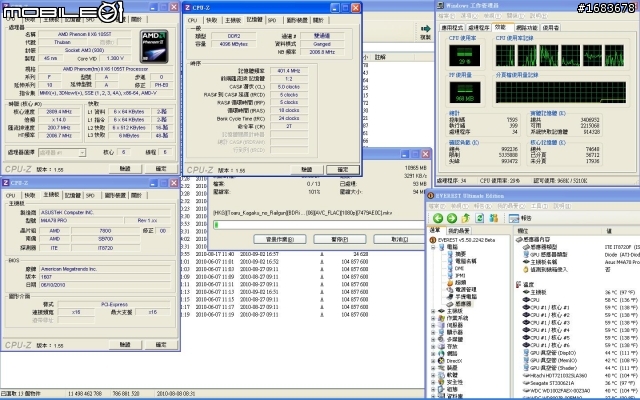Switch to 我的最愛 panel tab in EVEREST
This screenshot has height=400, width=640.
coord(459,231)
